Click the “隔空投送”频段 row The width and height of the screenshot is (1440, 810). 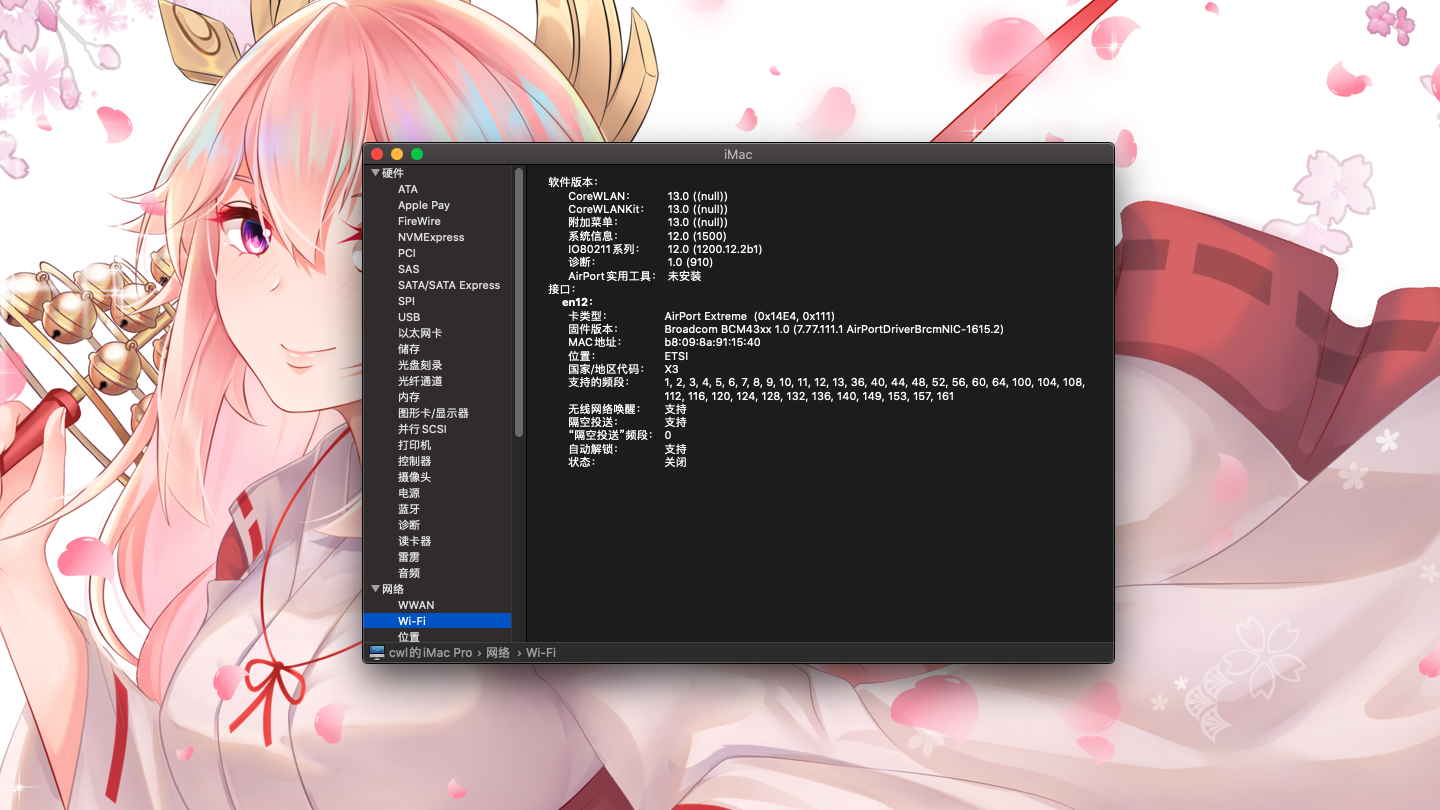620,435
